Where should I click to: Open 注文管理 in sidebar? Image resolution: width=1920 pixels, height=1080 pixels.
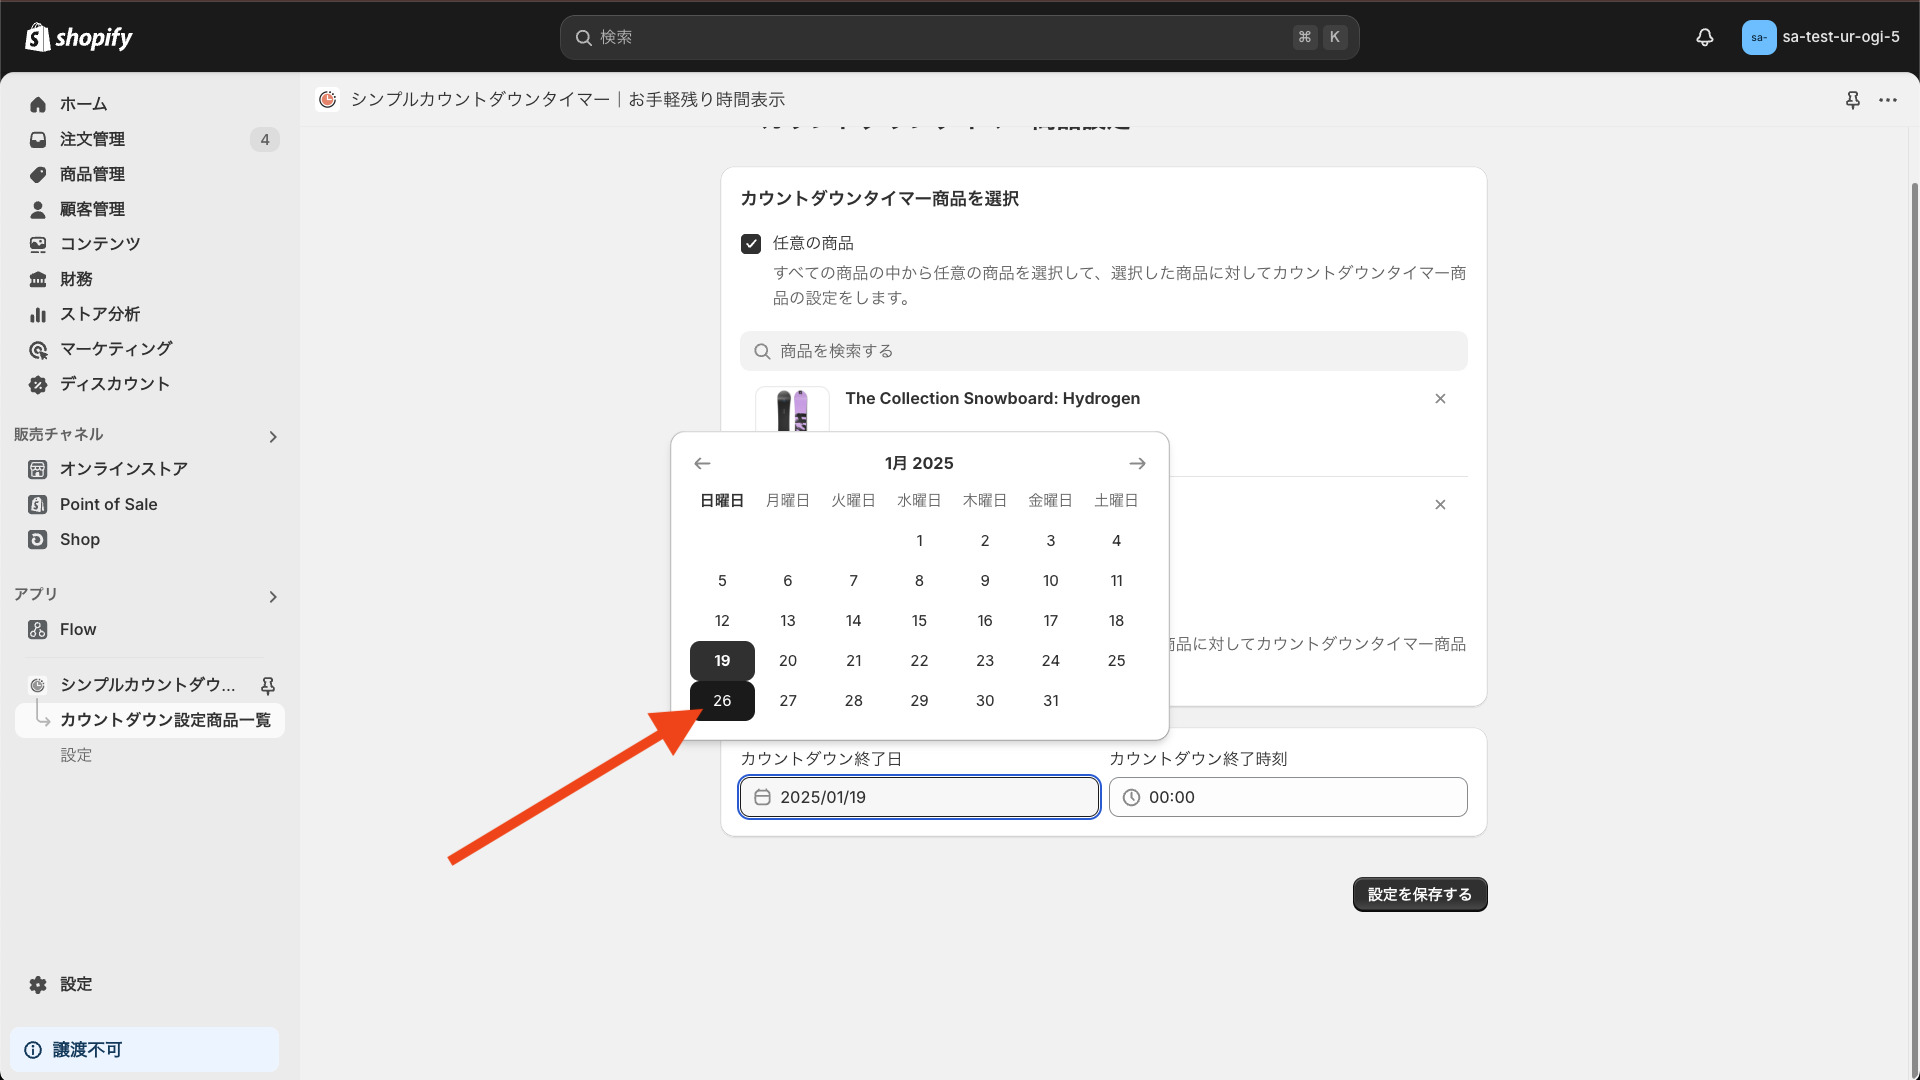(92, 139)
